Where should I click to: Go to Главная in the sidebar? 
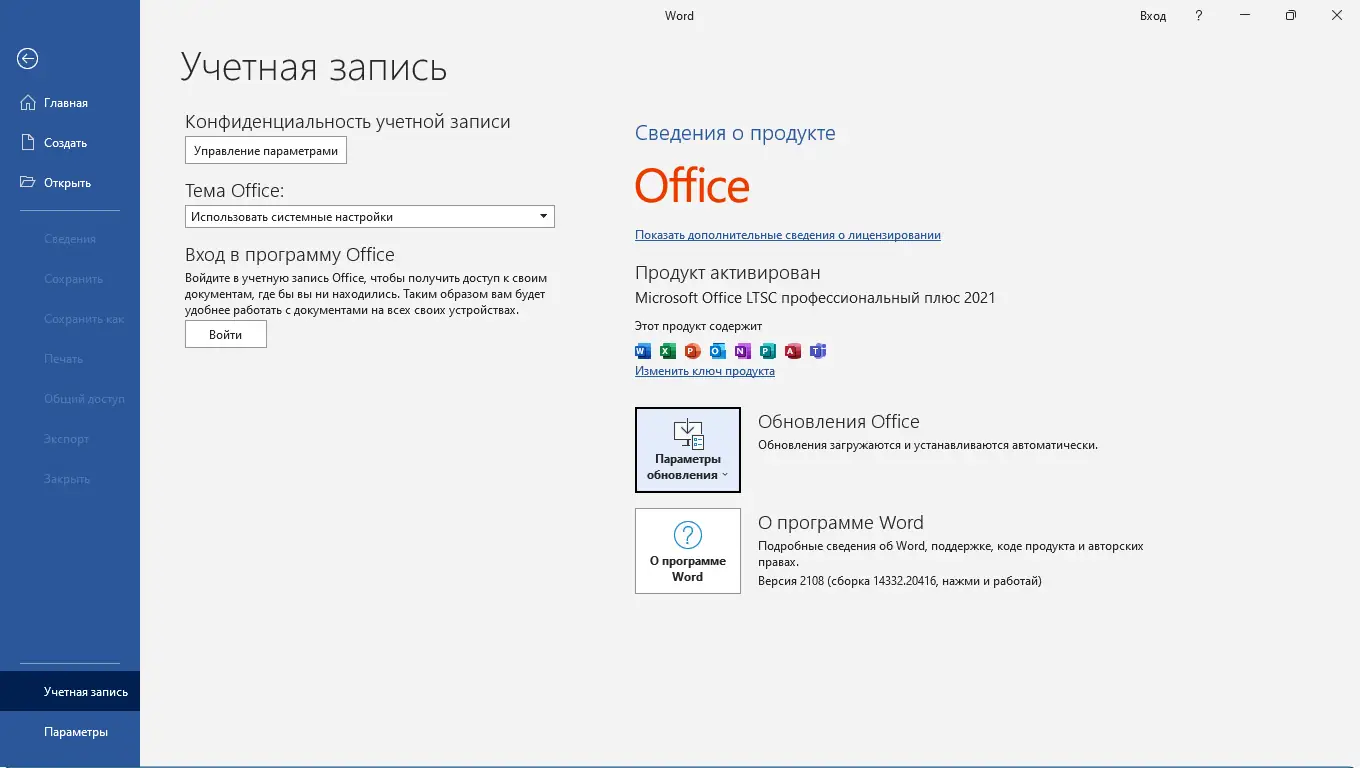click(70, 103)
